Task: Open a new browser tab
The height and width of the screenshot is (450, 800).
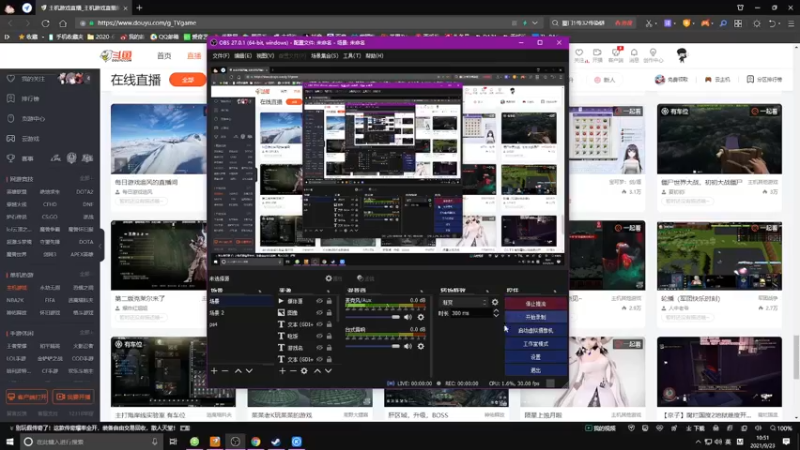Action: 139,8
